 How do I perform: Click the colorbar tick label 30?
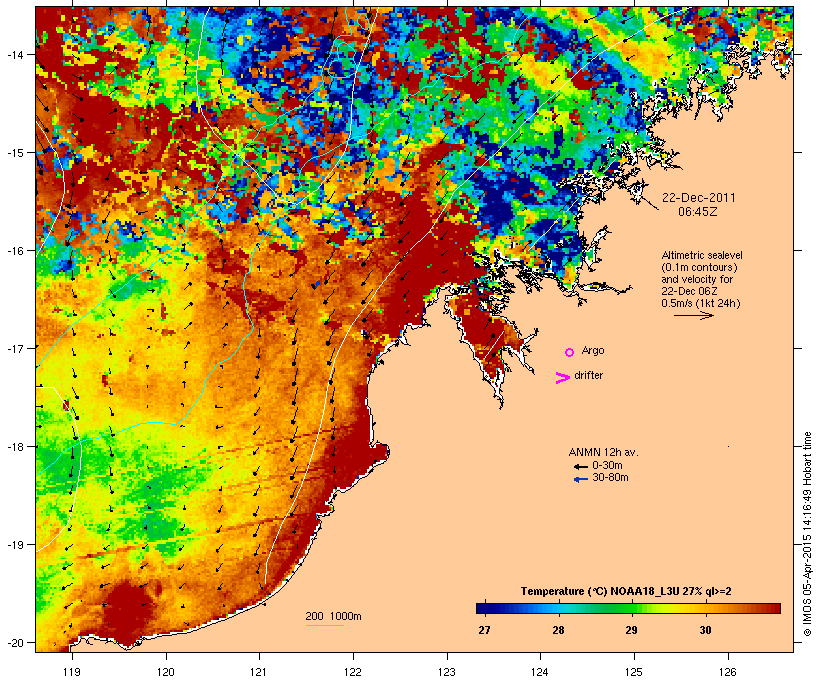pos(705,630)
